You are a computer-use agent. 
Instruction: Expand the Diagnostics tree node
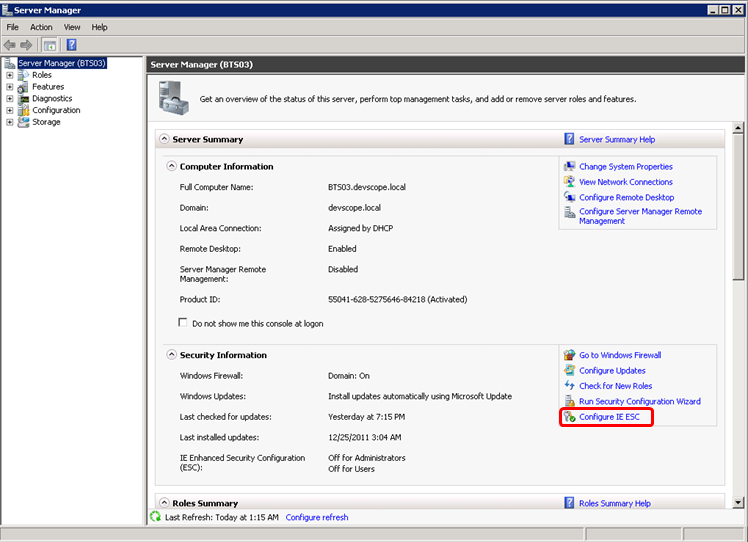[10, 99]
